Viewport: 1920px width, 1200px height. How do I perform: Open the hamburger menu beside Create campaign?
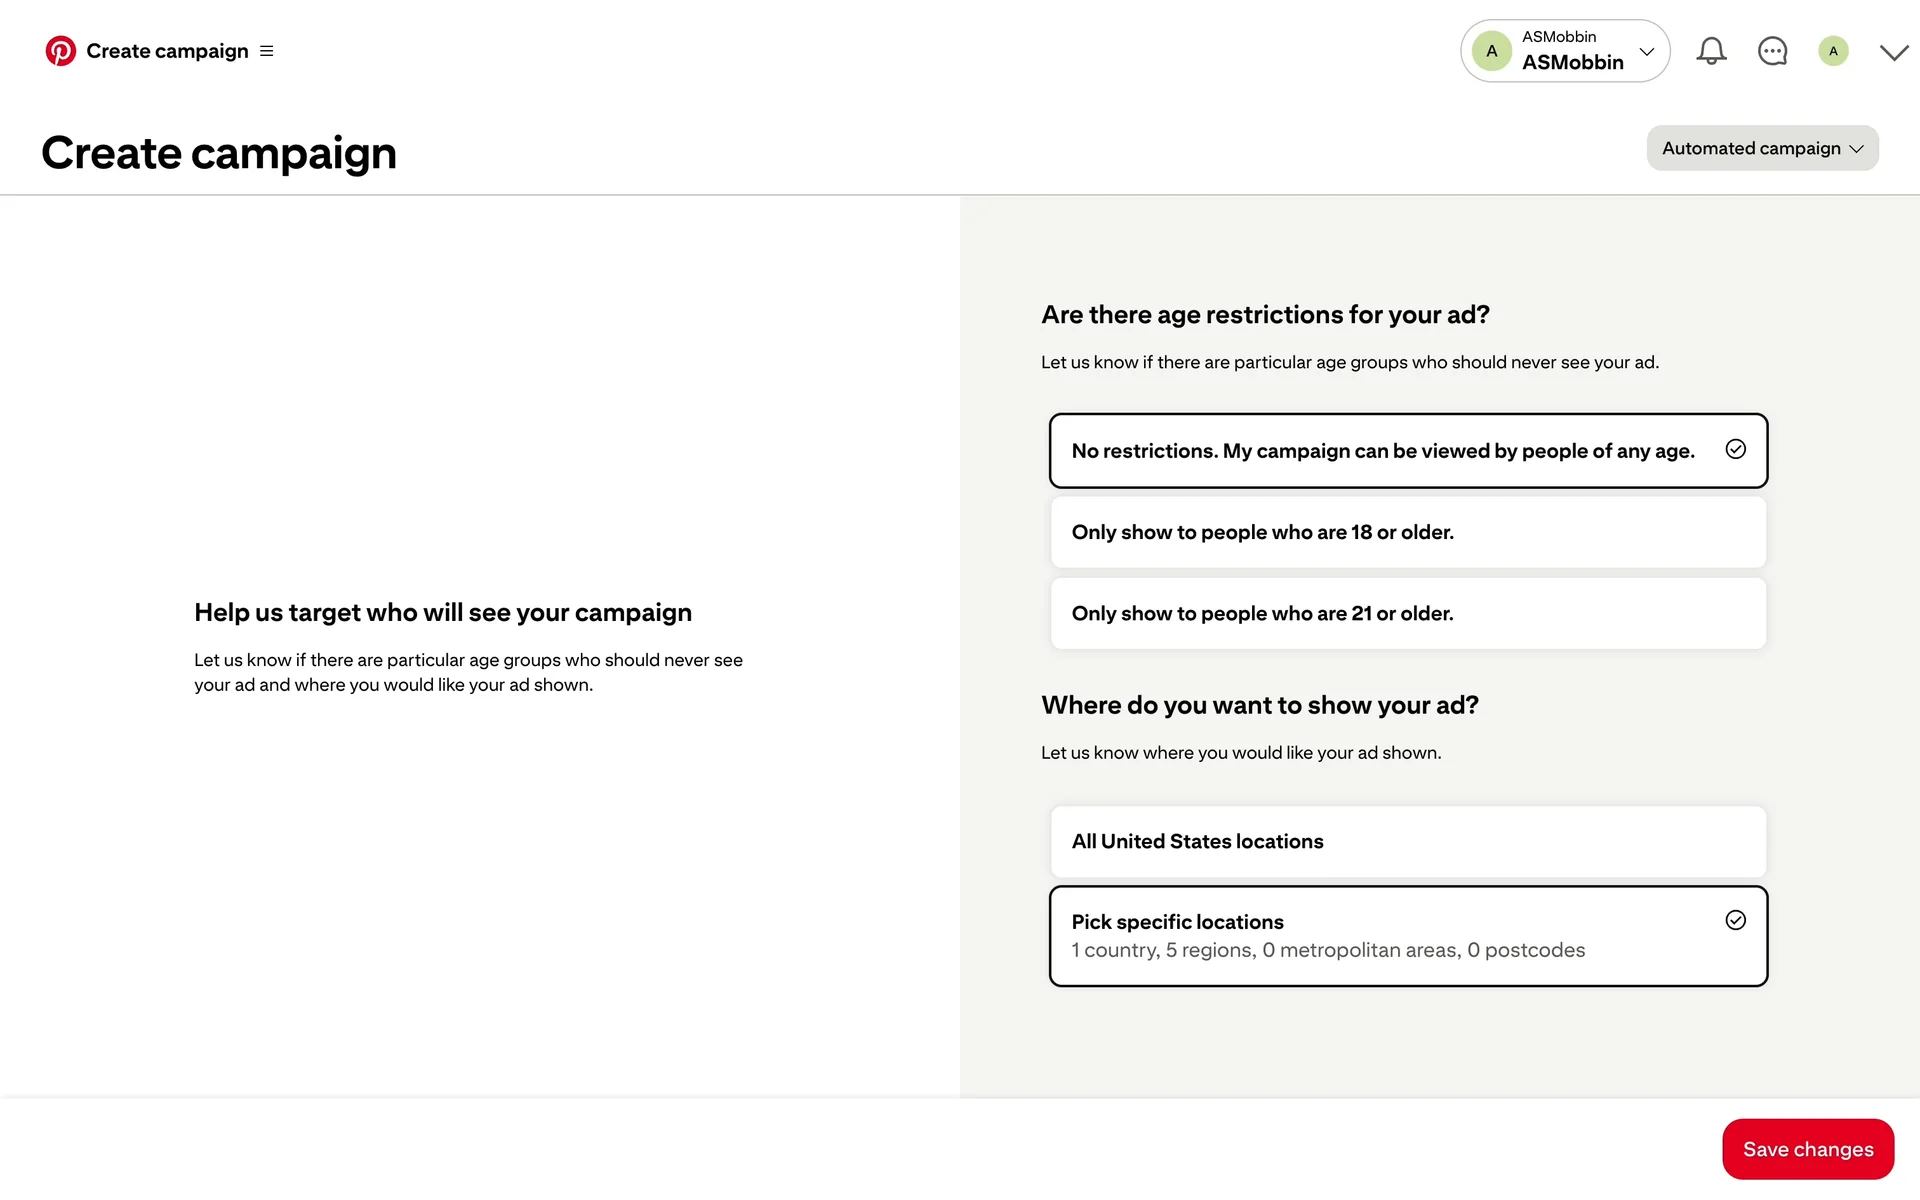(x=267, y=51)
